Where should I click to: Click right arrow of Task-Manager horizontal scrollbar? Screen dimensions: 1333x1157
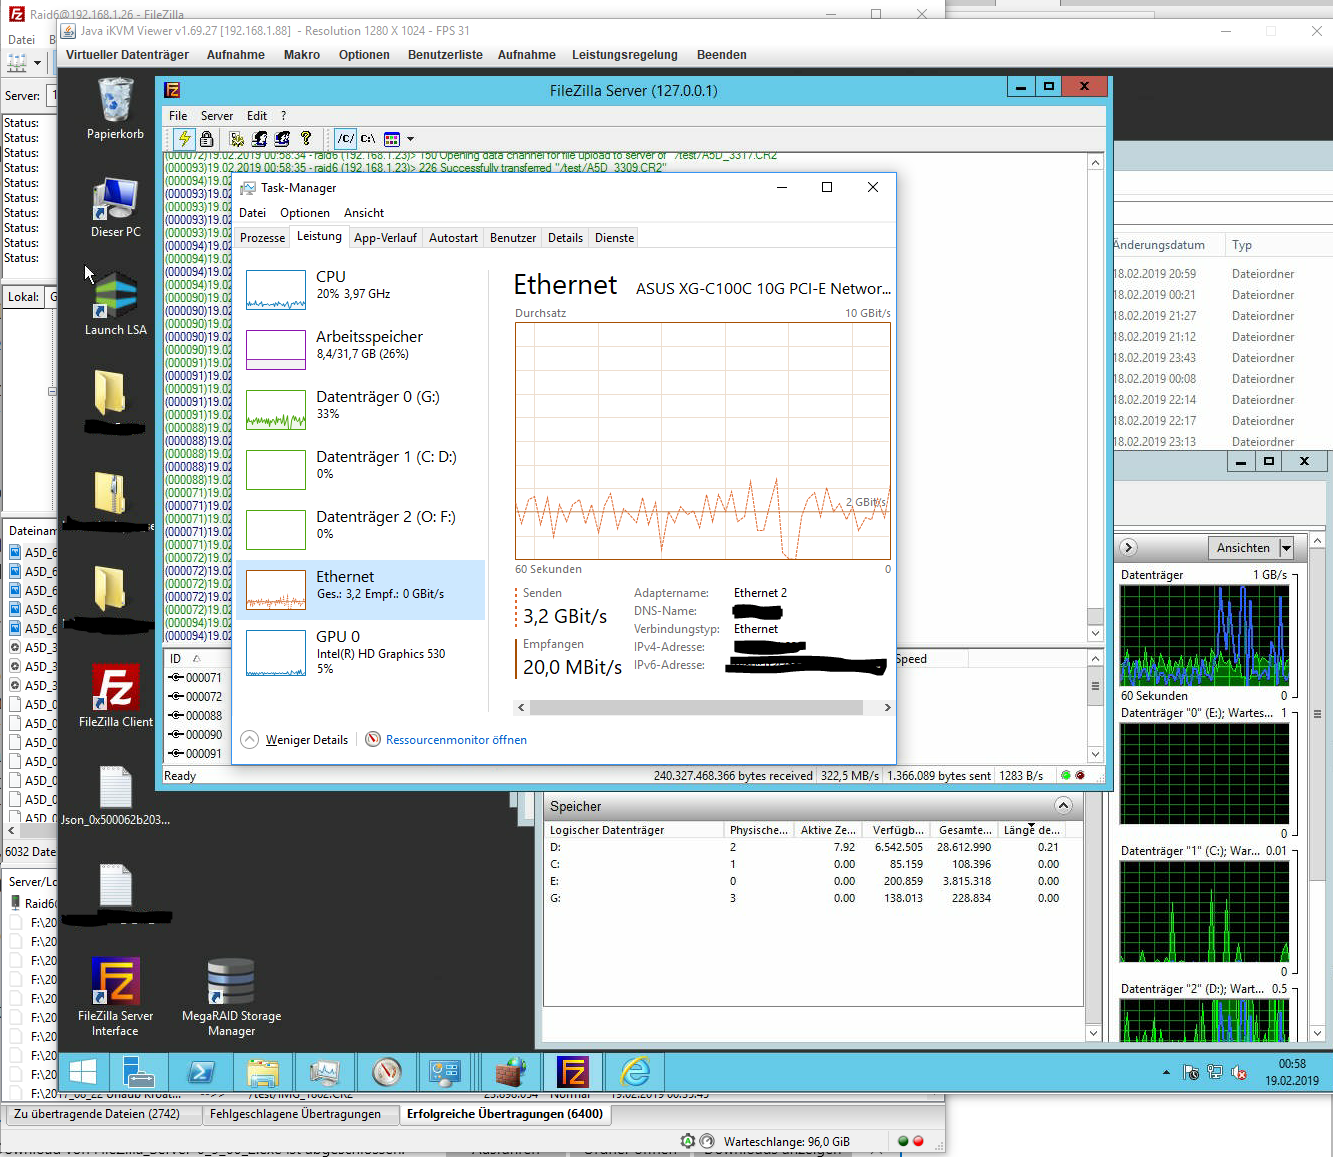pyautogui.click(x=887, y=708)
